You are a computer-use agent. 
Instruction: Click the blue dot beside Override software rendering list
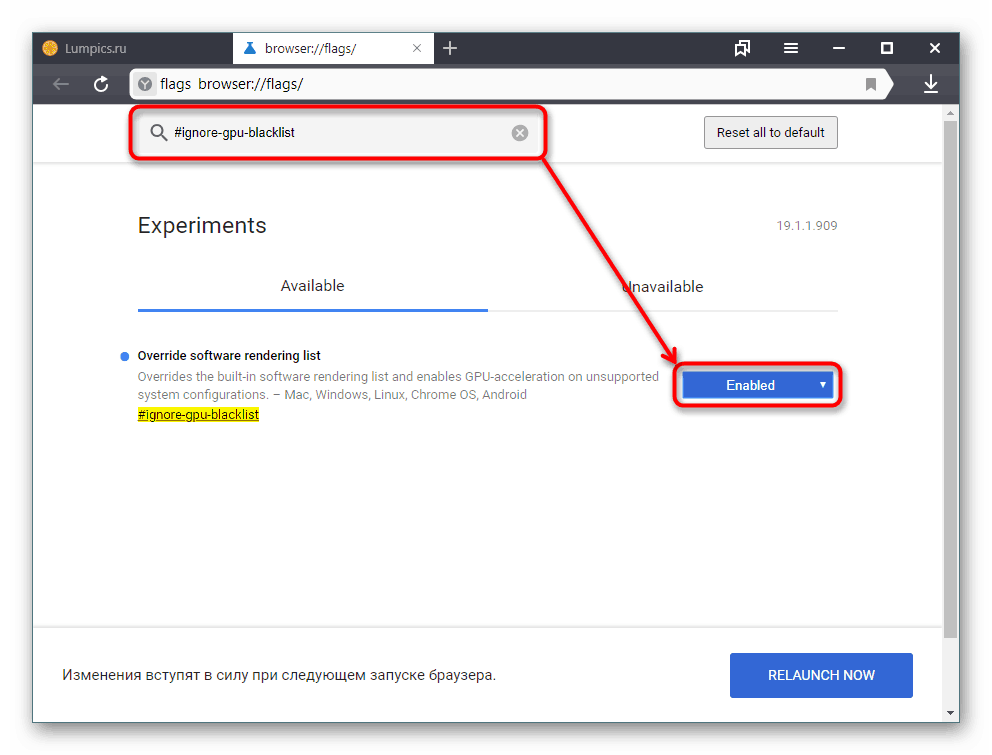click(123, 355)
